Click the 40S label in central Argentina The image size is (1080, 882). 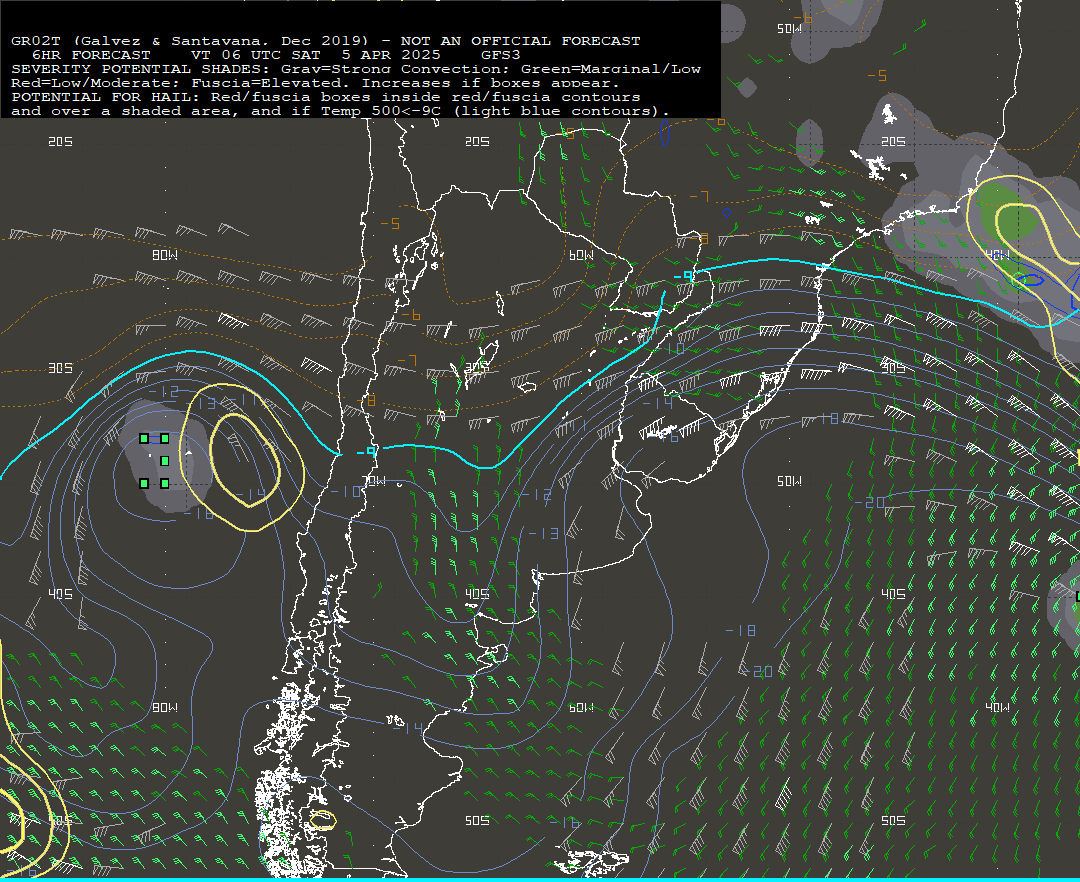click(477, 594)
